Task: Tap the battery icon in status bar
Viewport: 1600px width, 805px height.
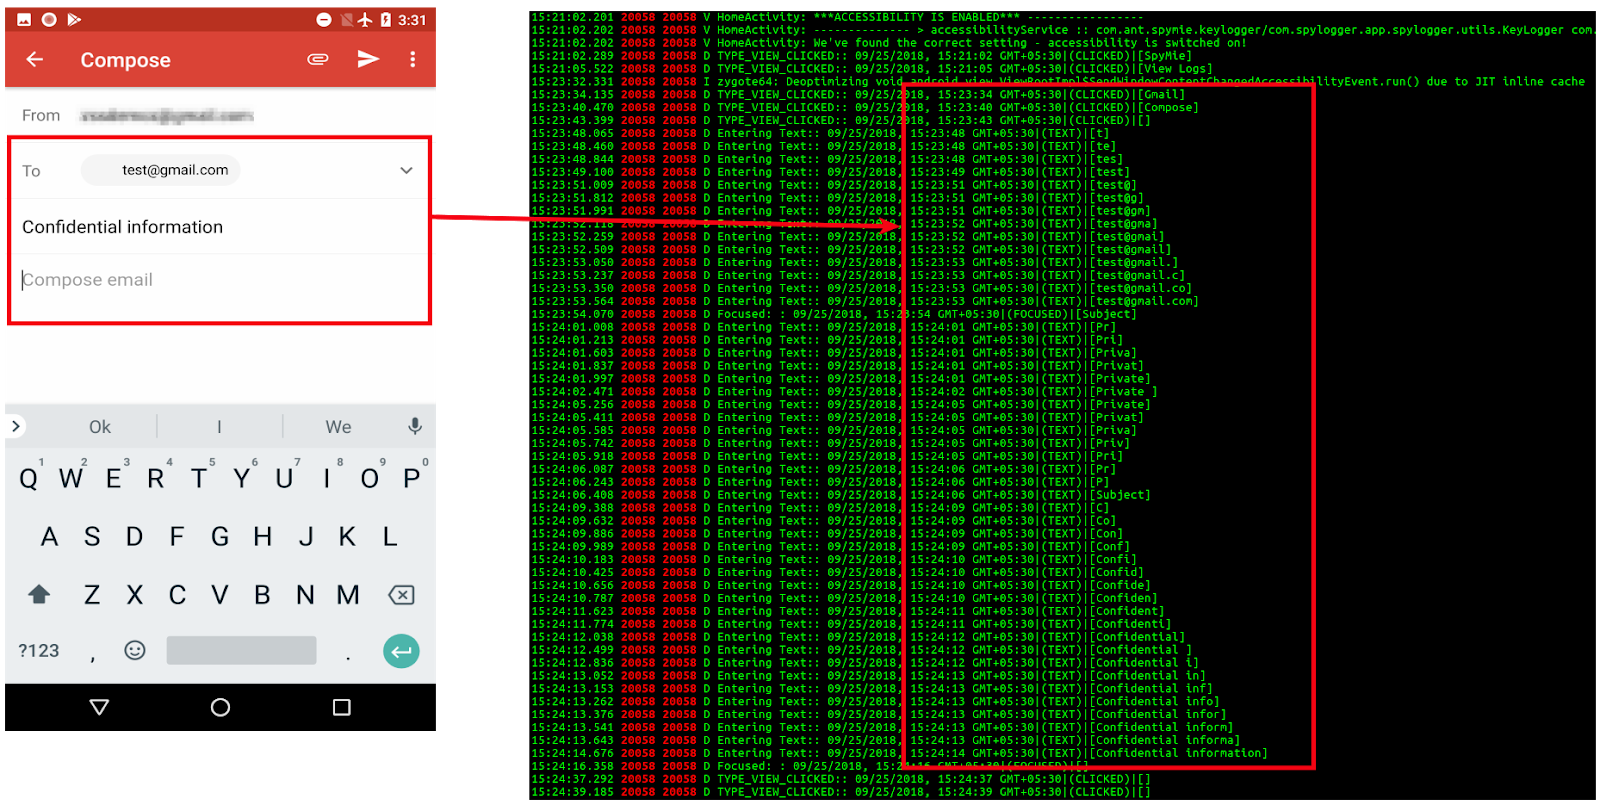Action: click(x=386, y=20)
